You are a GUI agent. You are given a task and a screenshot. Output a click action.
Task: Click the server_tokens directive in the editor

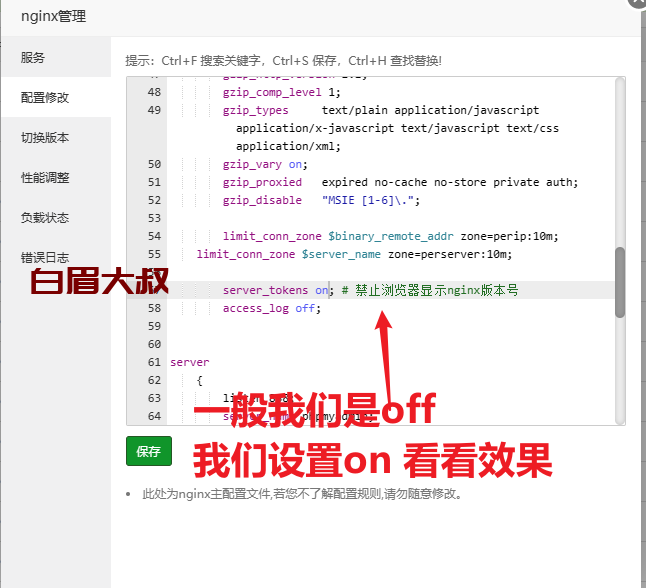click(x=265, y=290)
